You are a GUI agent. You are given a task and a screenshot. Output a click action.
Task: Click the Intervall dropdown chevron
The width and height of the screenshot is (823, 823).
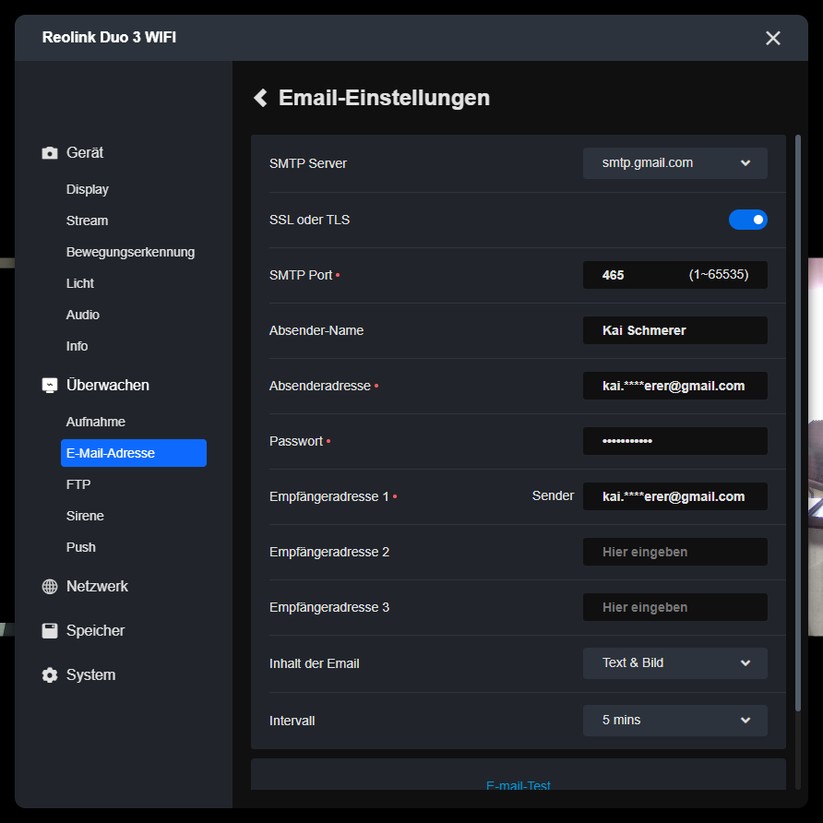[745, 720]
